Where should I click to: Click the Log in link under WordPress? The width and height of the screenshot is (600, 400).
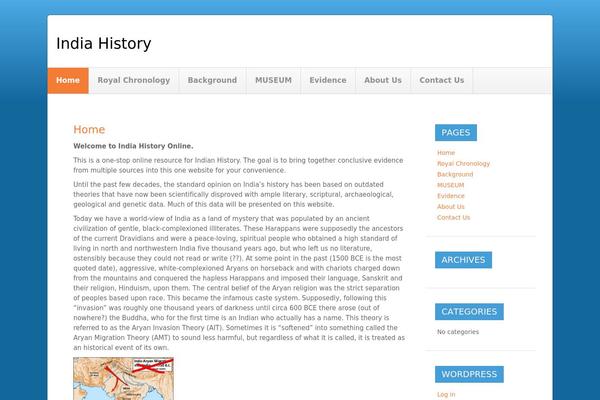click(x=446, y=394)
